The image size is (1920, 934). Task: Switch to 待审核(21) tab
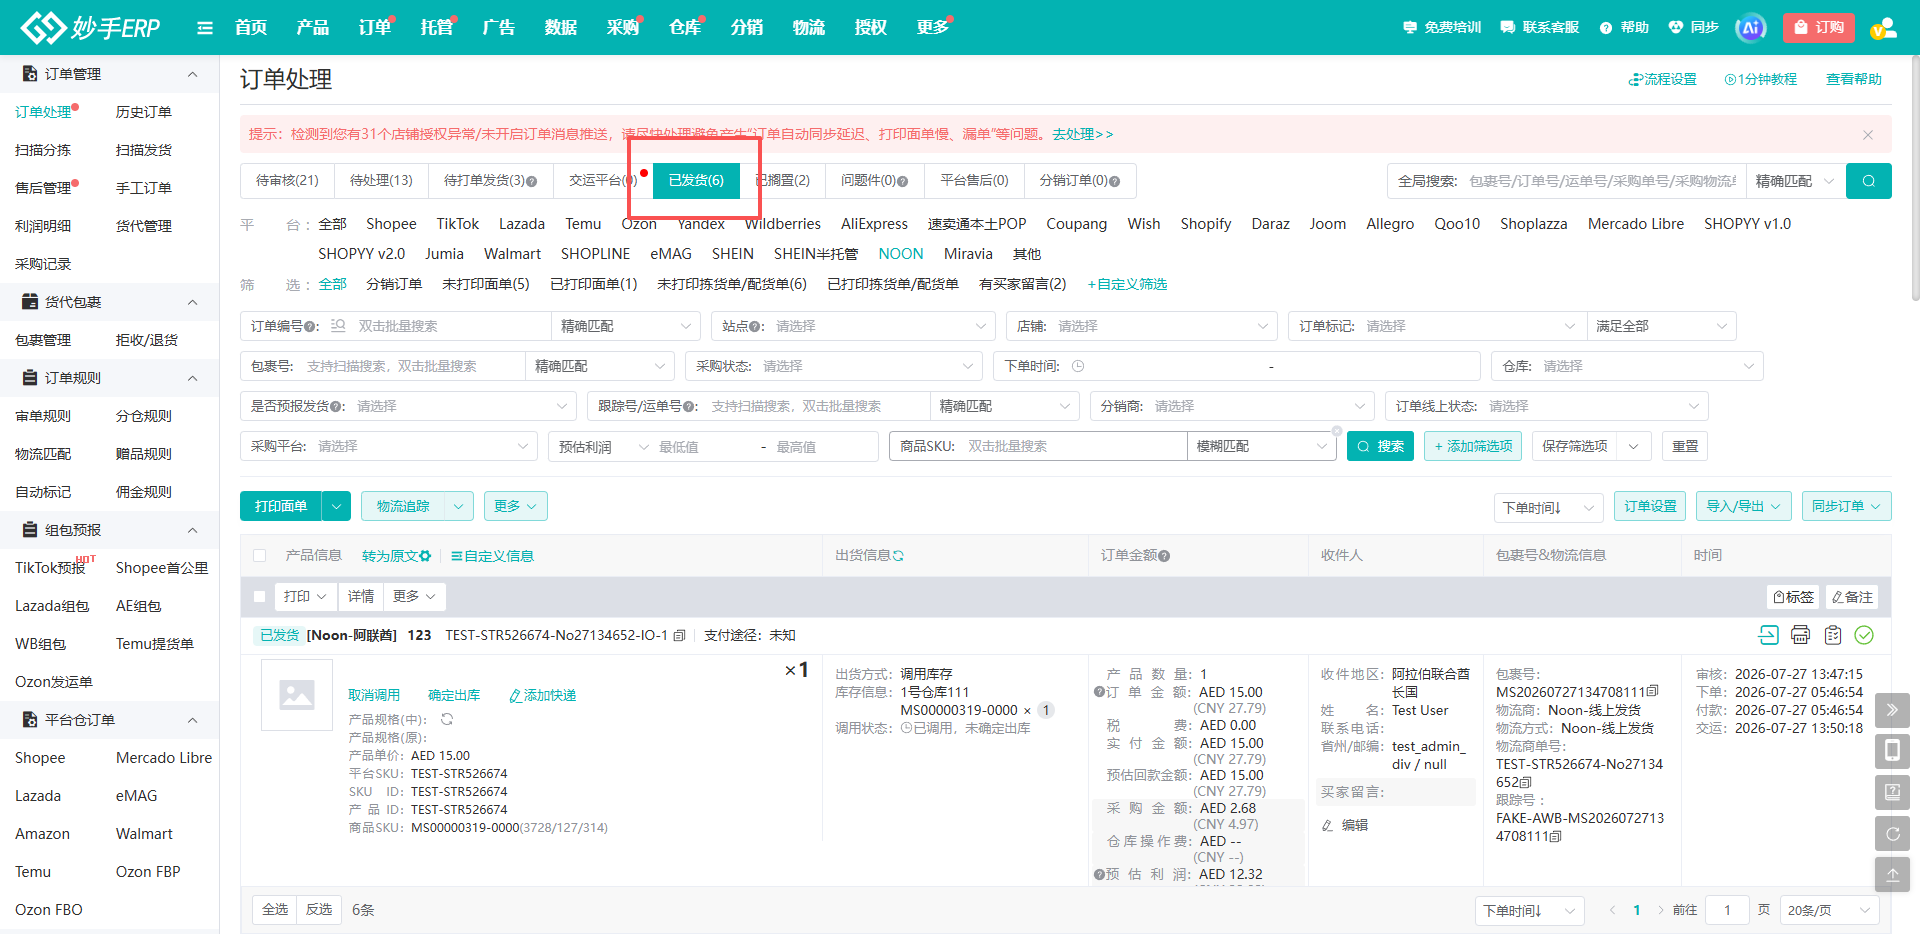click(x=287, y=181)
